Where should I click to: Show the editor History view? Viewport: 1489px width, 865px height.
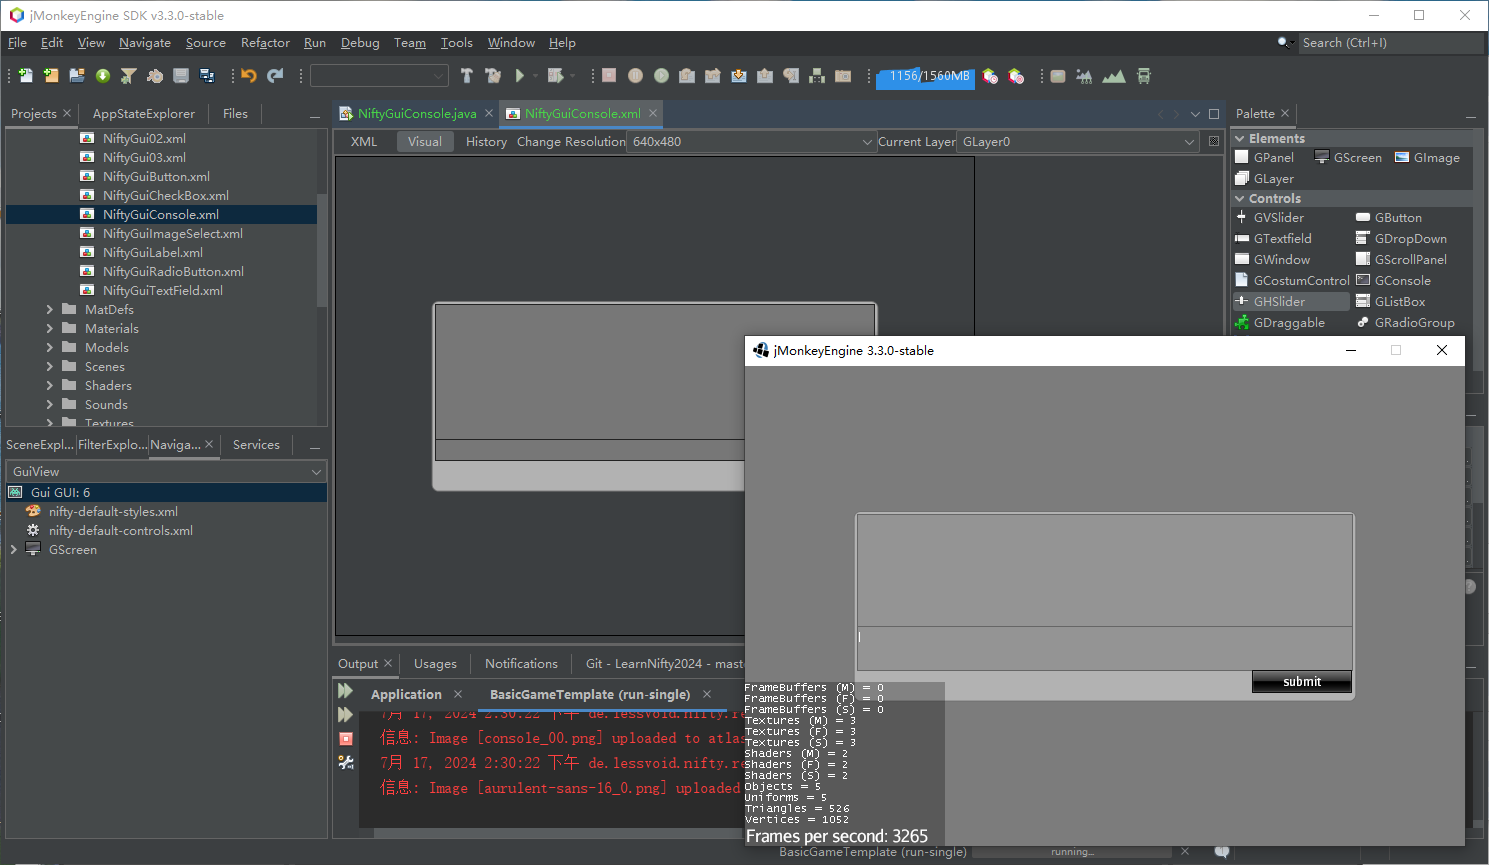[x=486, y=142]
